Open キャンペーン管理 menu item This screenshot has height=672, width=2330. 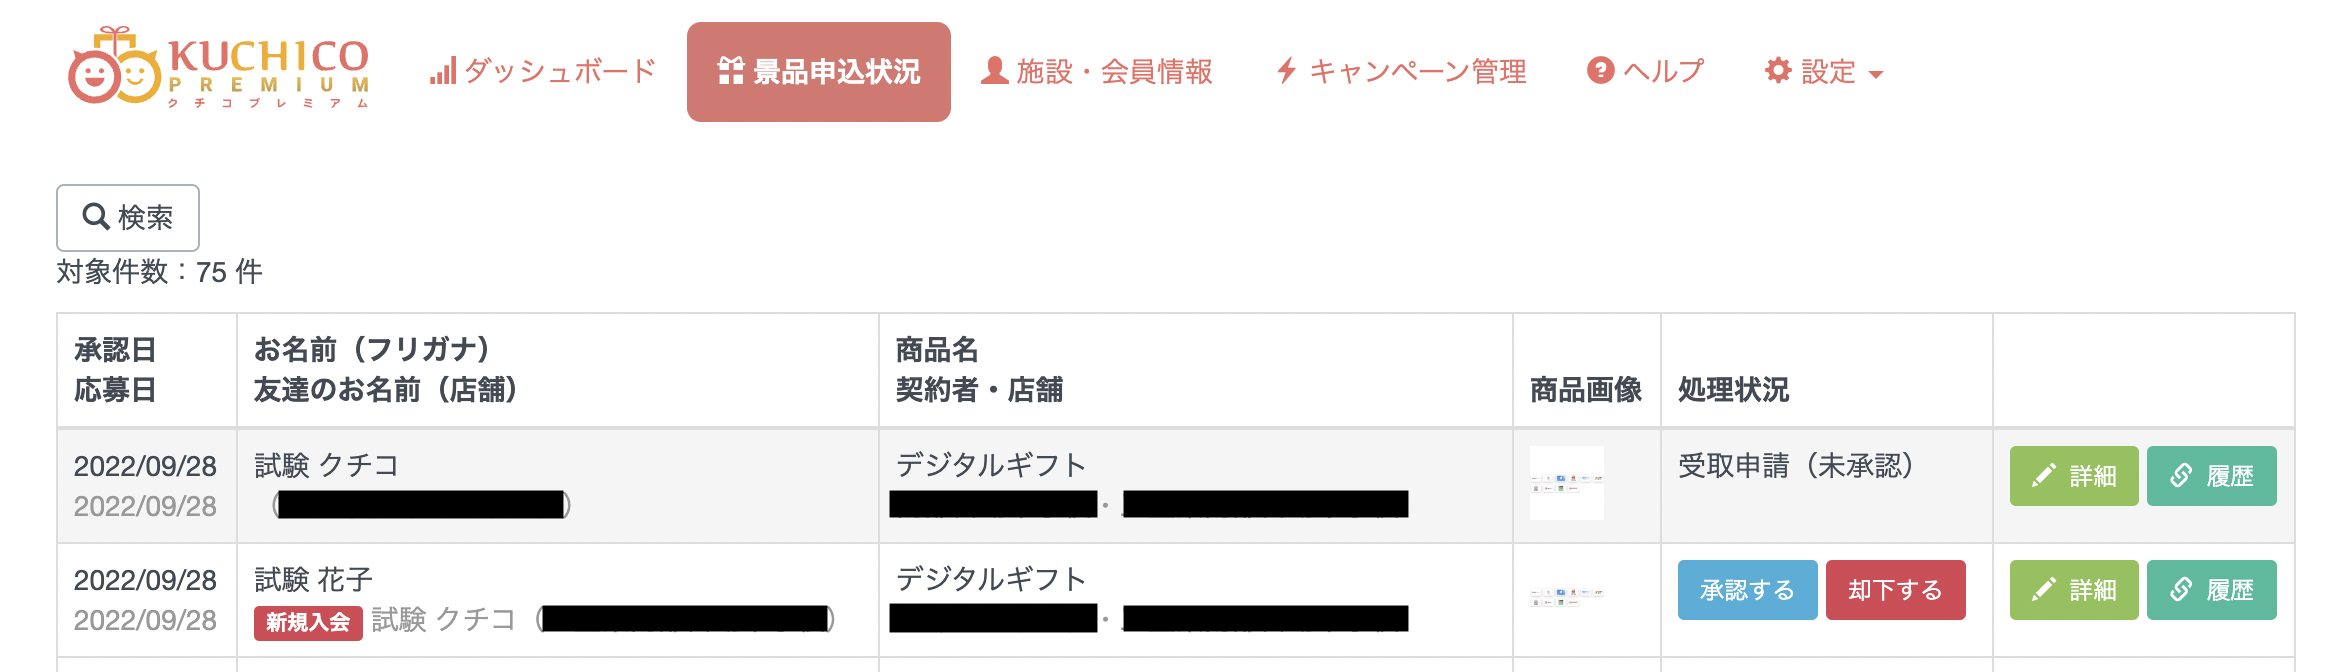1402,72
